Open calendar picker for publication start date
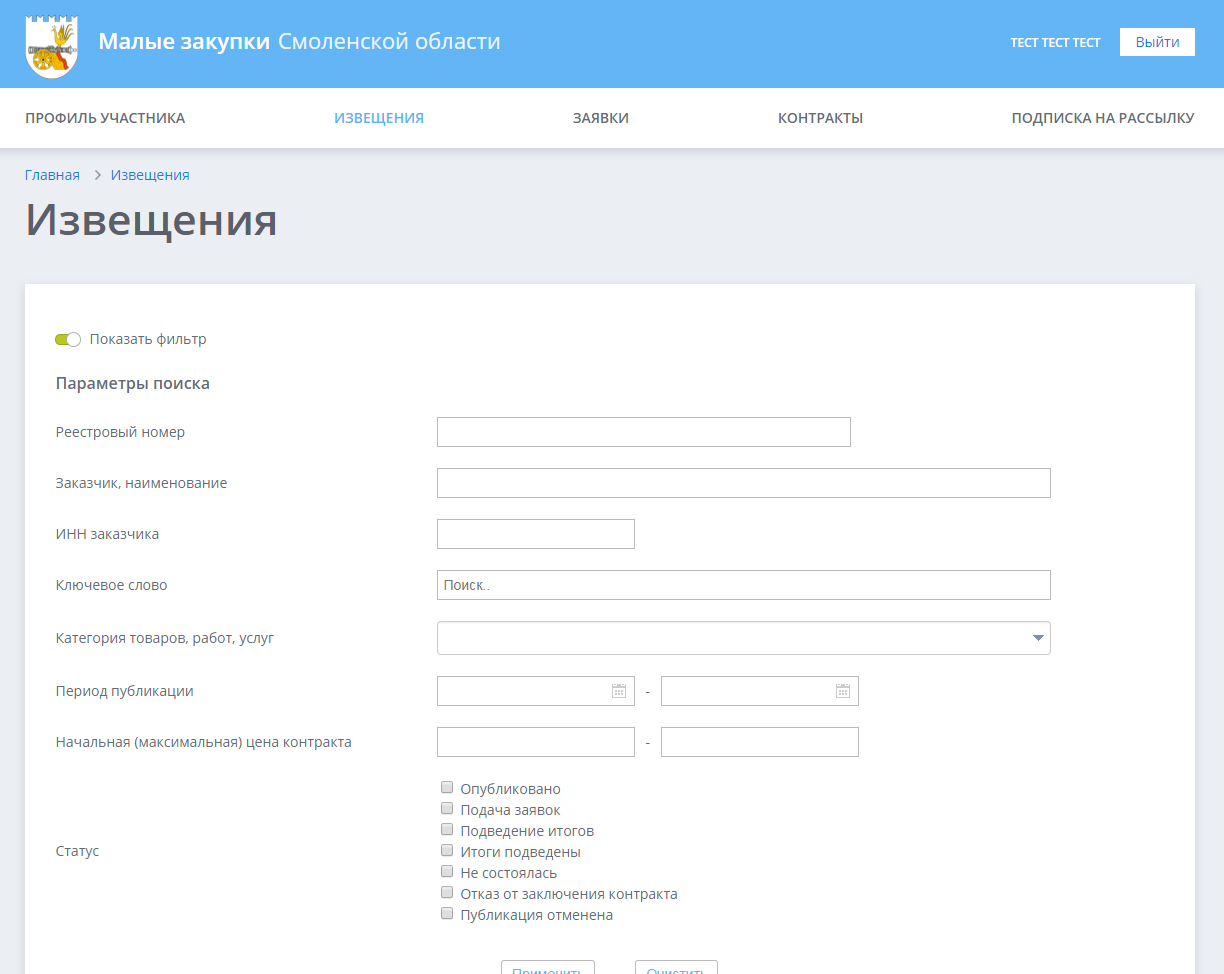 coord(619,691)
